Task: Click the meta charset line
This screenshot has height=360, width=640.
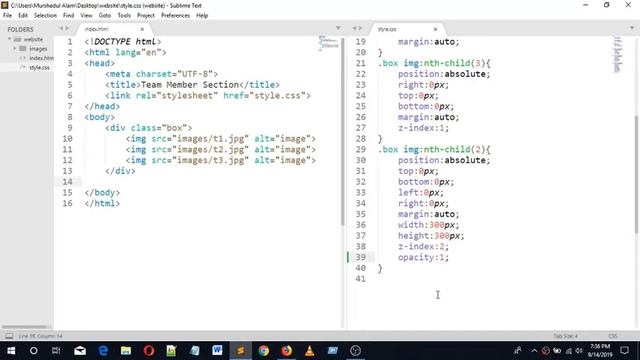Action: (x=162, y=74)
